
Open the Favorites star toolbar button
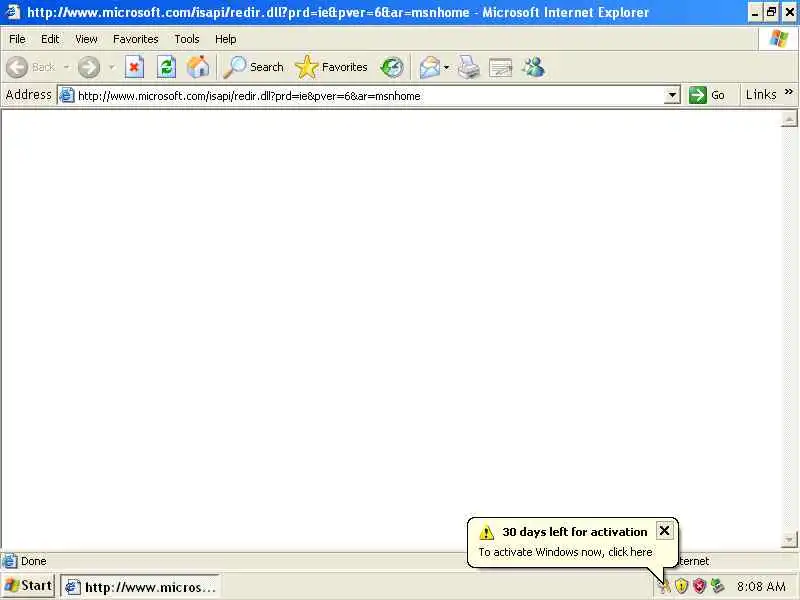coord(331,67)
